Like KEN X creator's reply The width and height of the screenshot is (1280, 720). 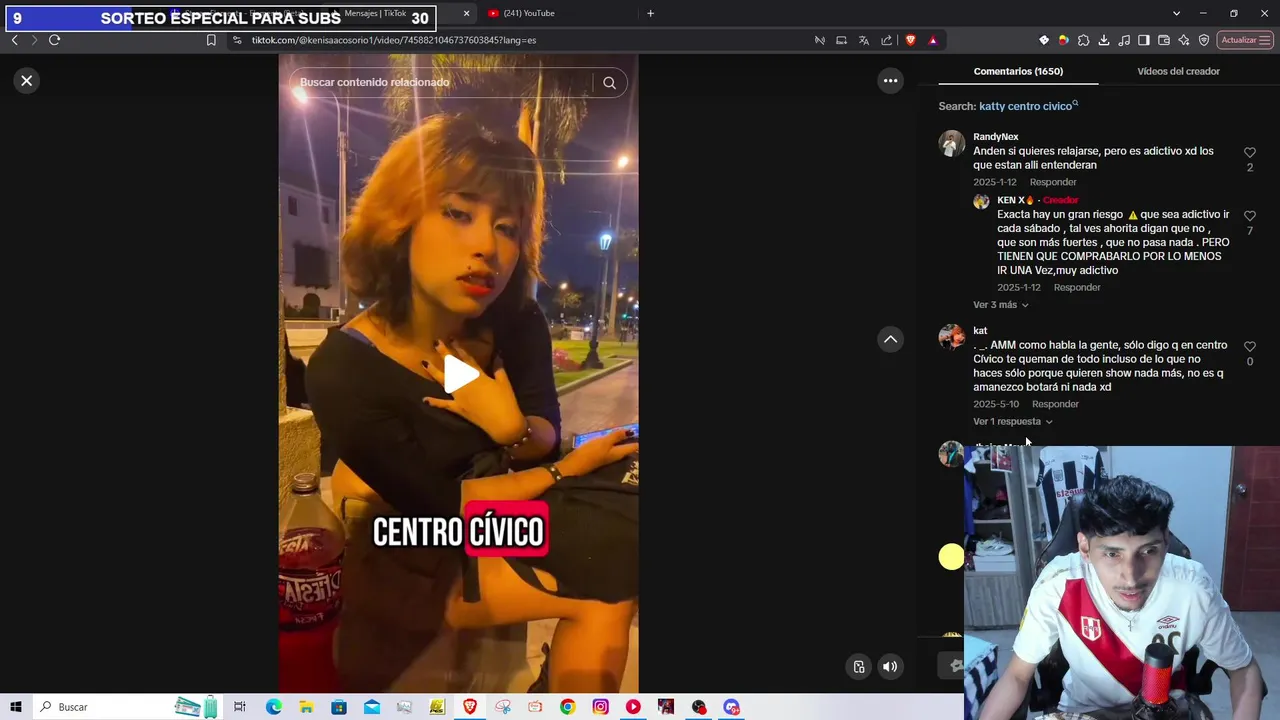[x=1249, y=216]
